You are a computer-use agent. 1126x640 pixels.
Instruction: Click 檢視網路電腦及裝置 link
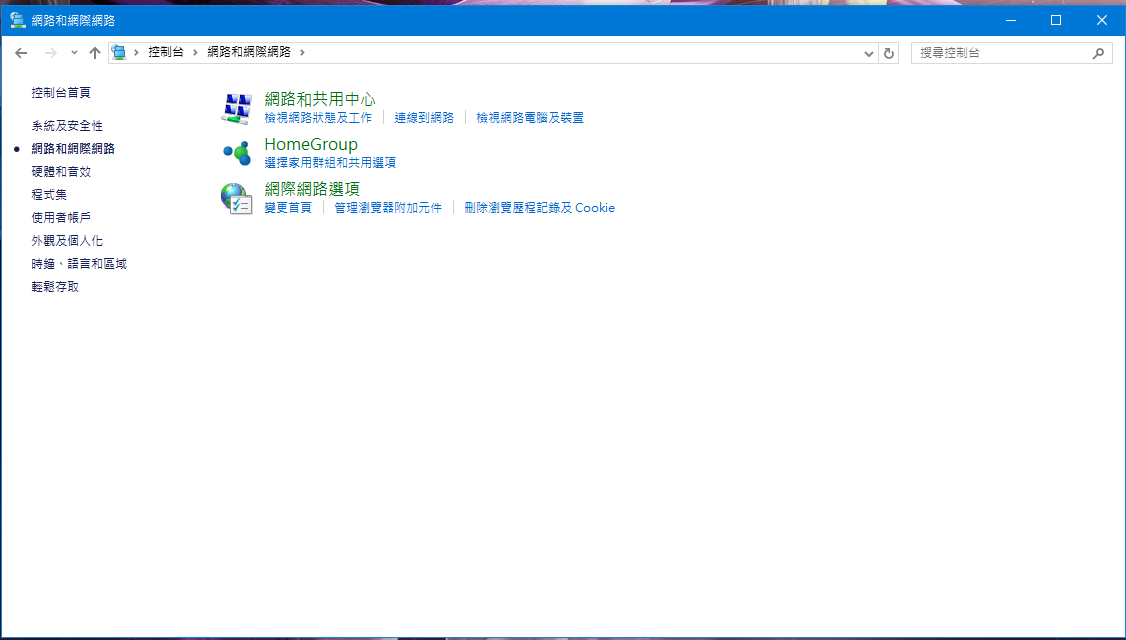click(x=530, y=118)
